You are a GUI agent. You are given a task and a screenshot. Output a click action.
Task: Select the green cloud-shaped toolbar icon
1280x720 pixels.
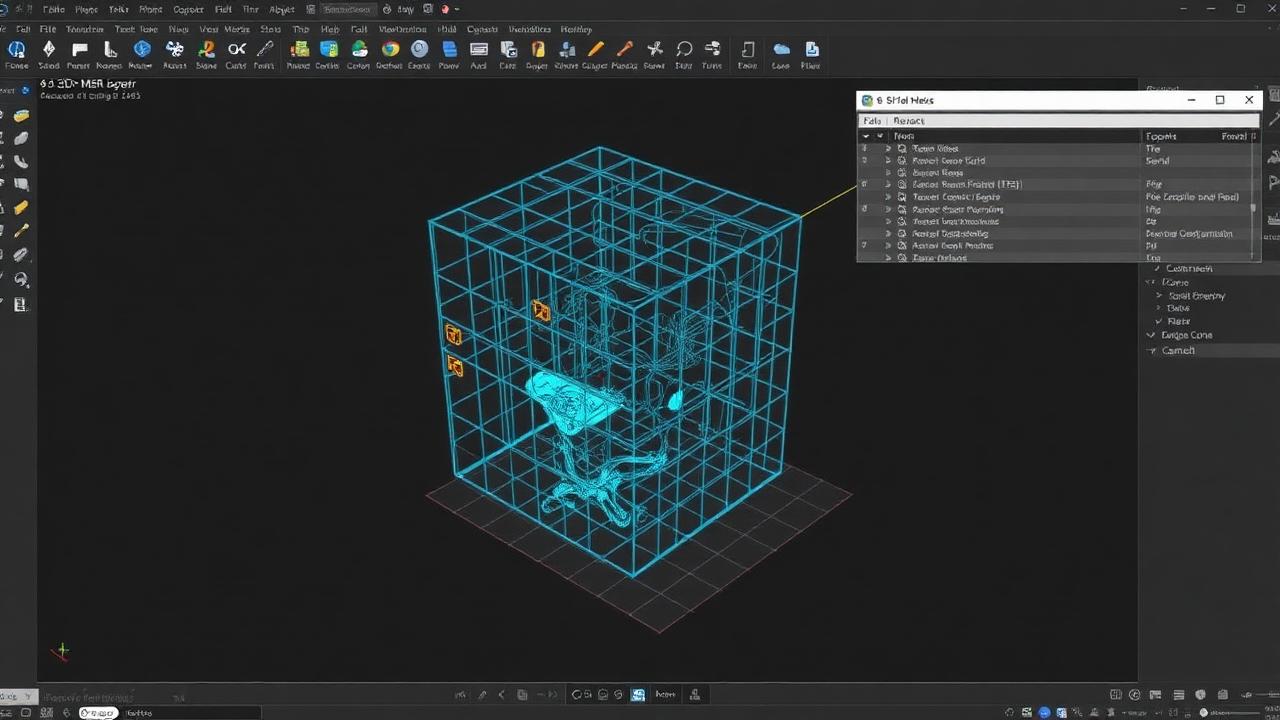click(359, 49)
